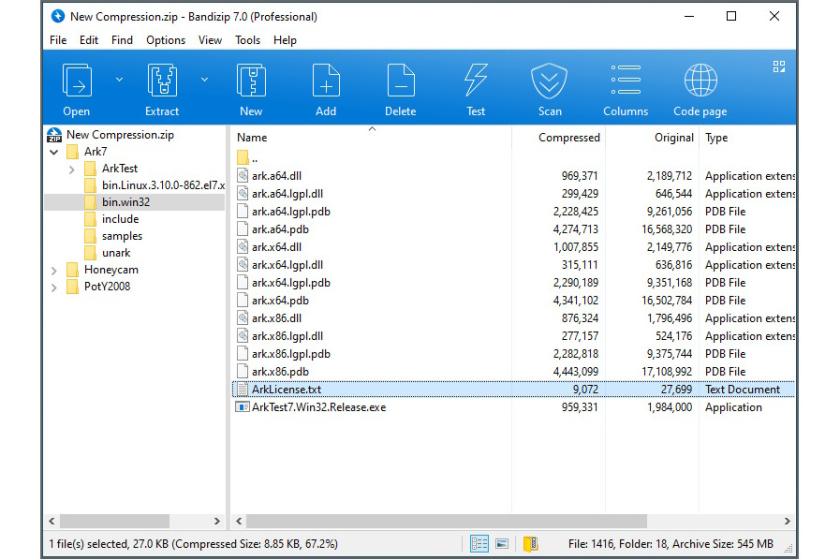Run Test on the archive
This screenshot has width=840, height=560.
476,81
